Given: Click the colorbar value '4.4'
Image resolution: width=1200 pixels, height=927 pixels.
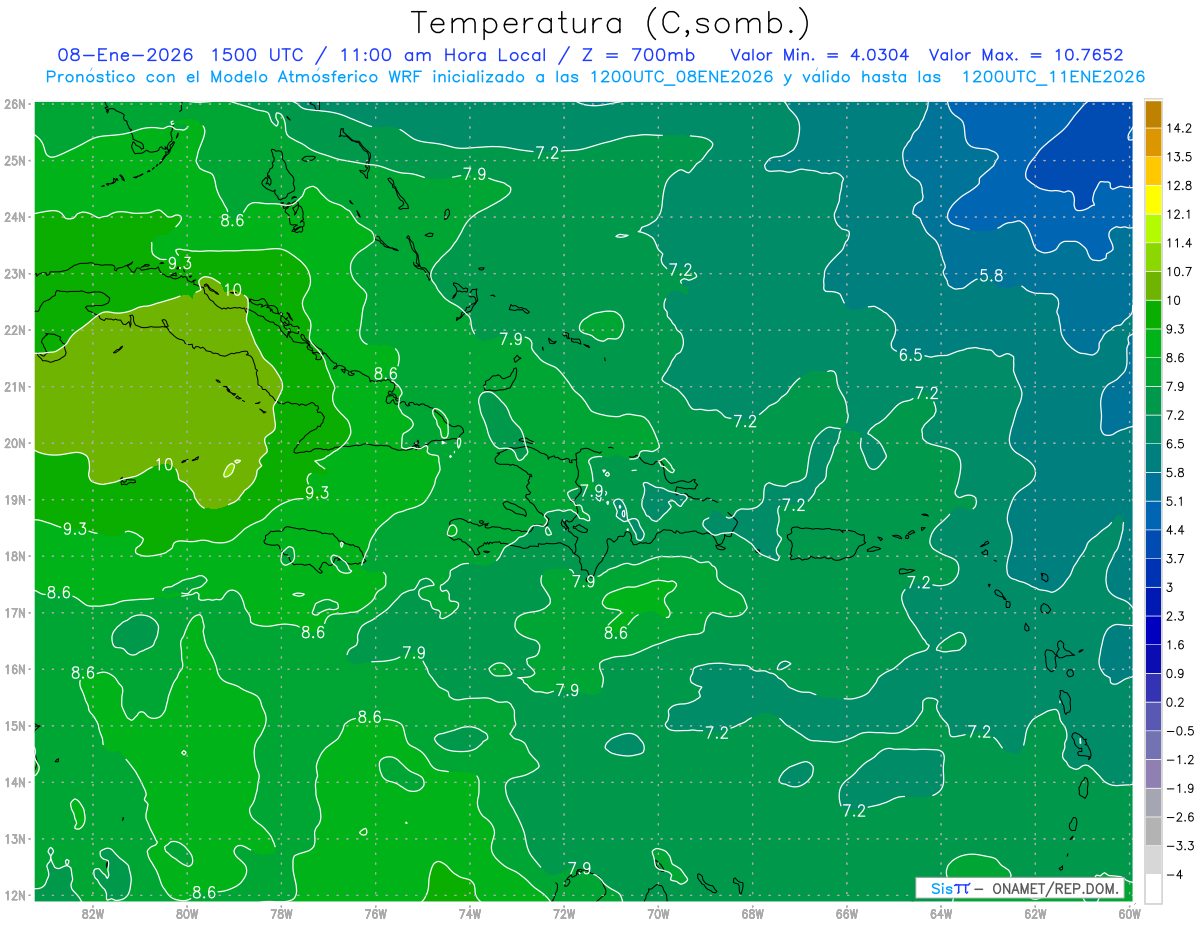Looking at the screenshot, I should click(x=1175, y=529).
